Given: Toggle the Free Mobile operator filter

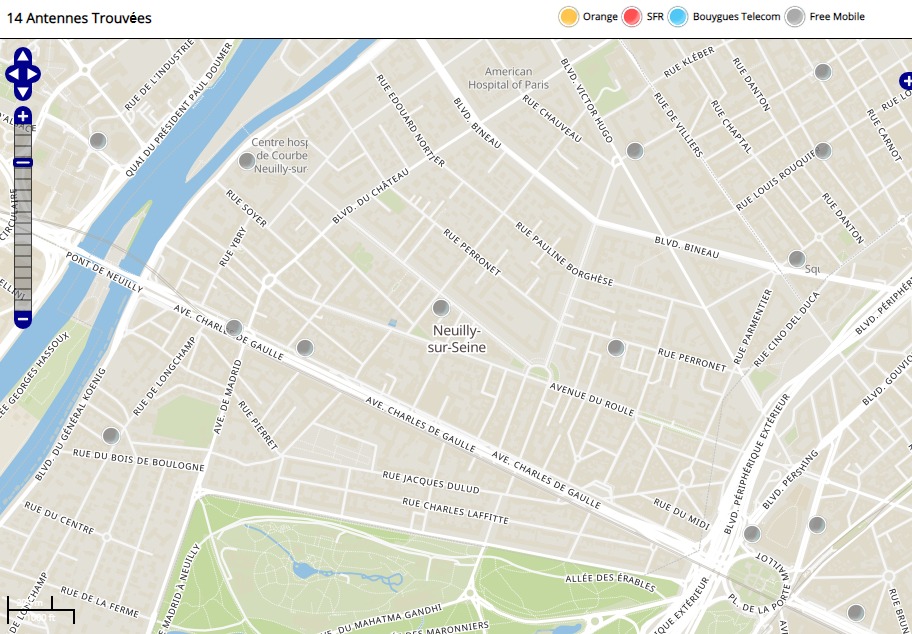Looking at the screenshot, I should (x=795, y=17).
